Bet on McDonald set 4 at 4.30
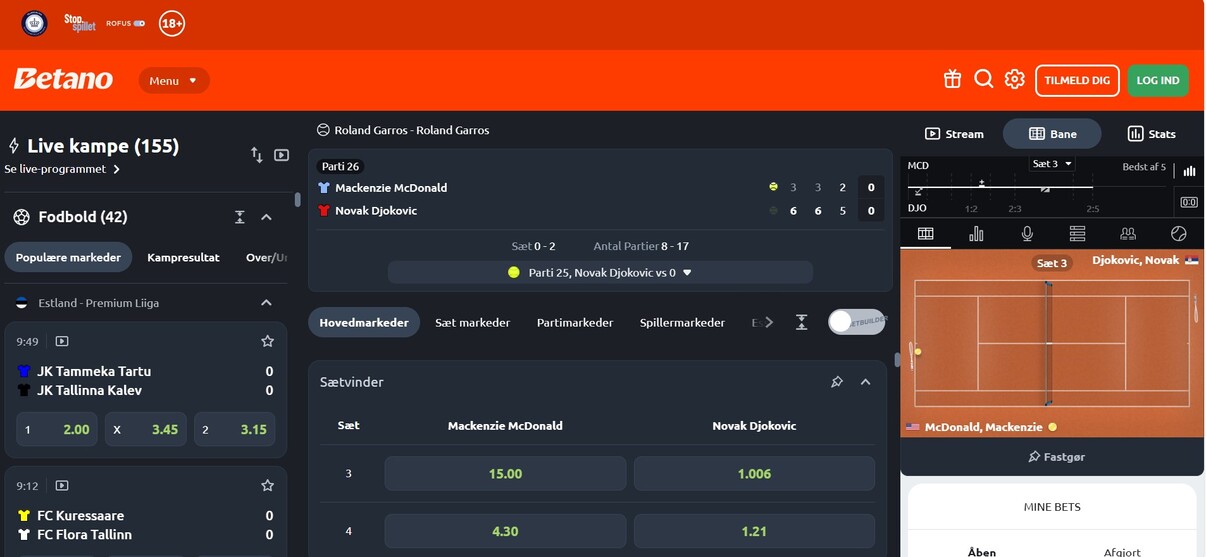Viewport: 1206px width, 557px height. 505,531
